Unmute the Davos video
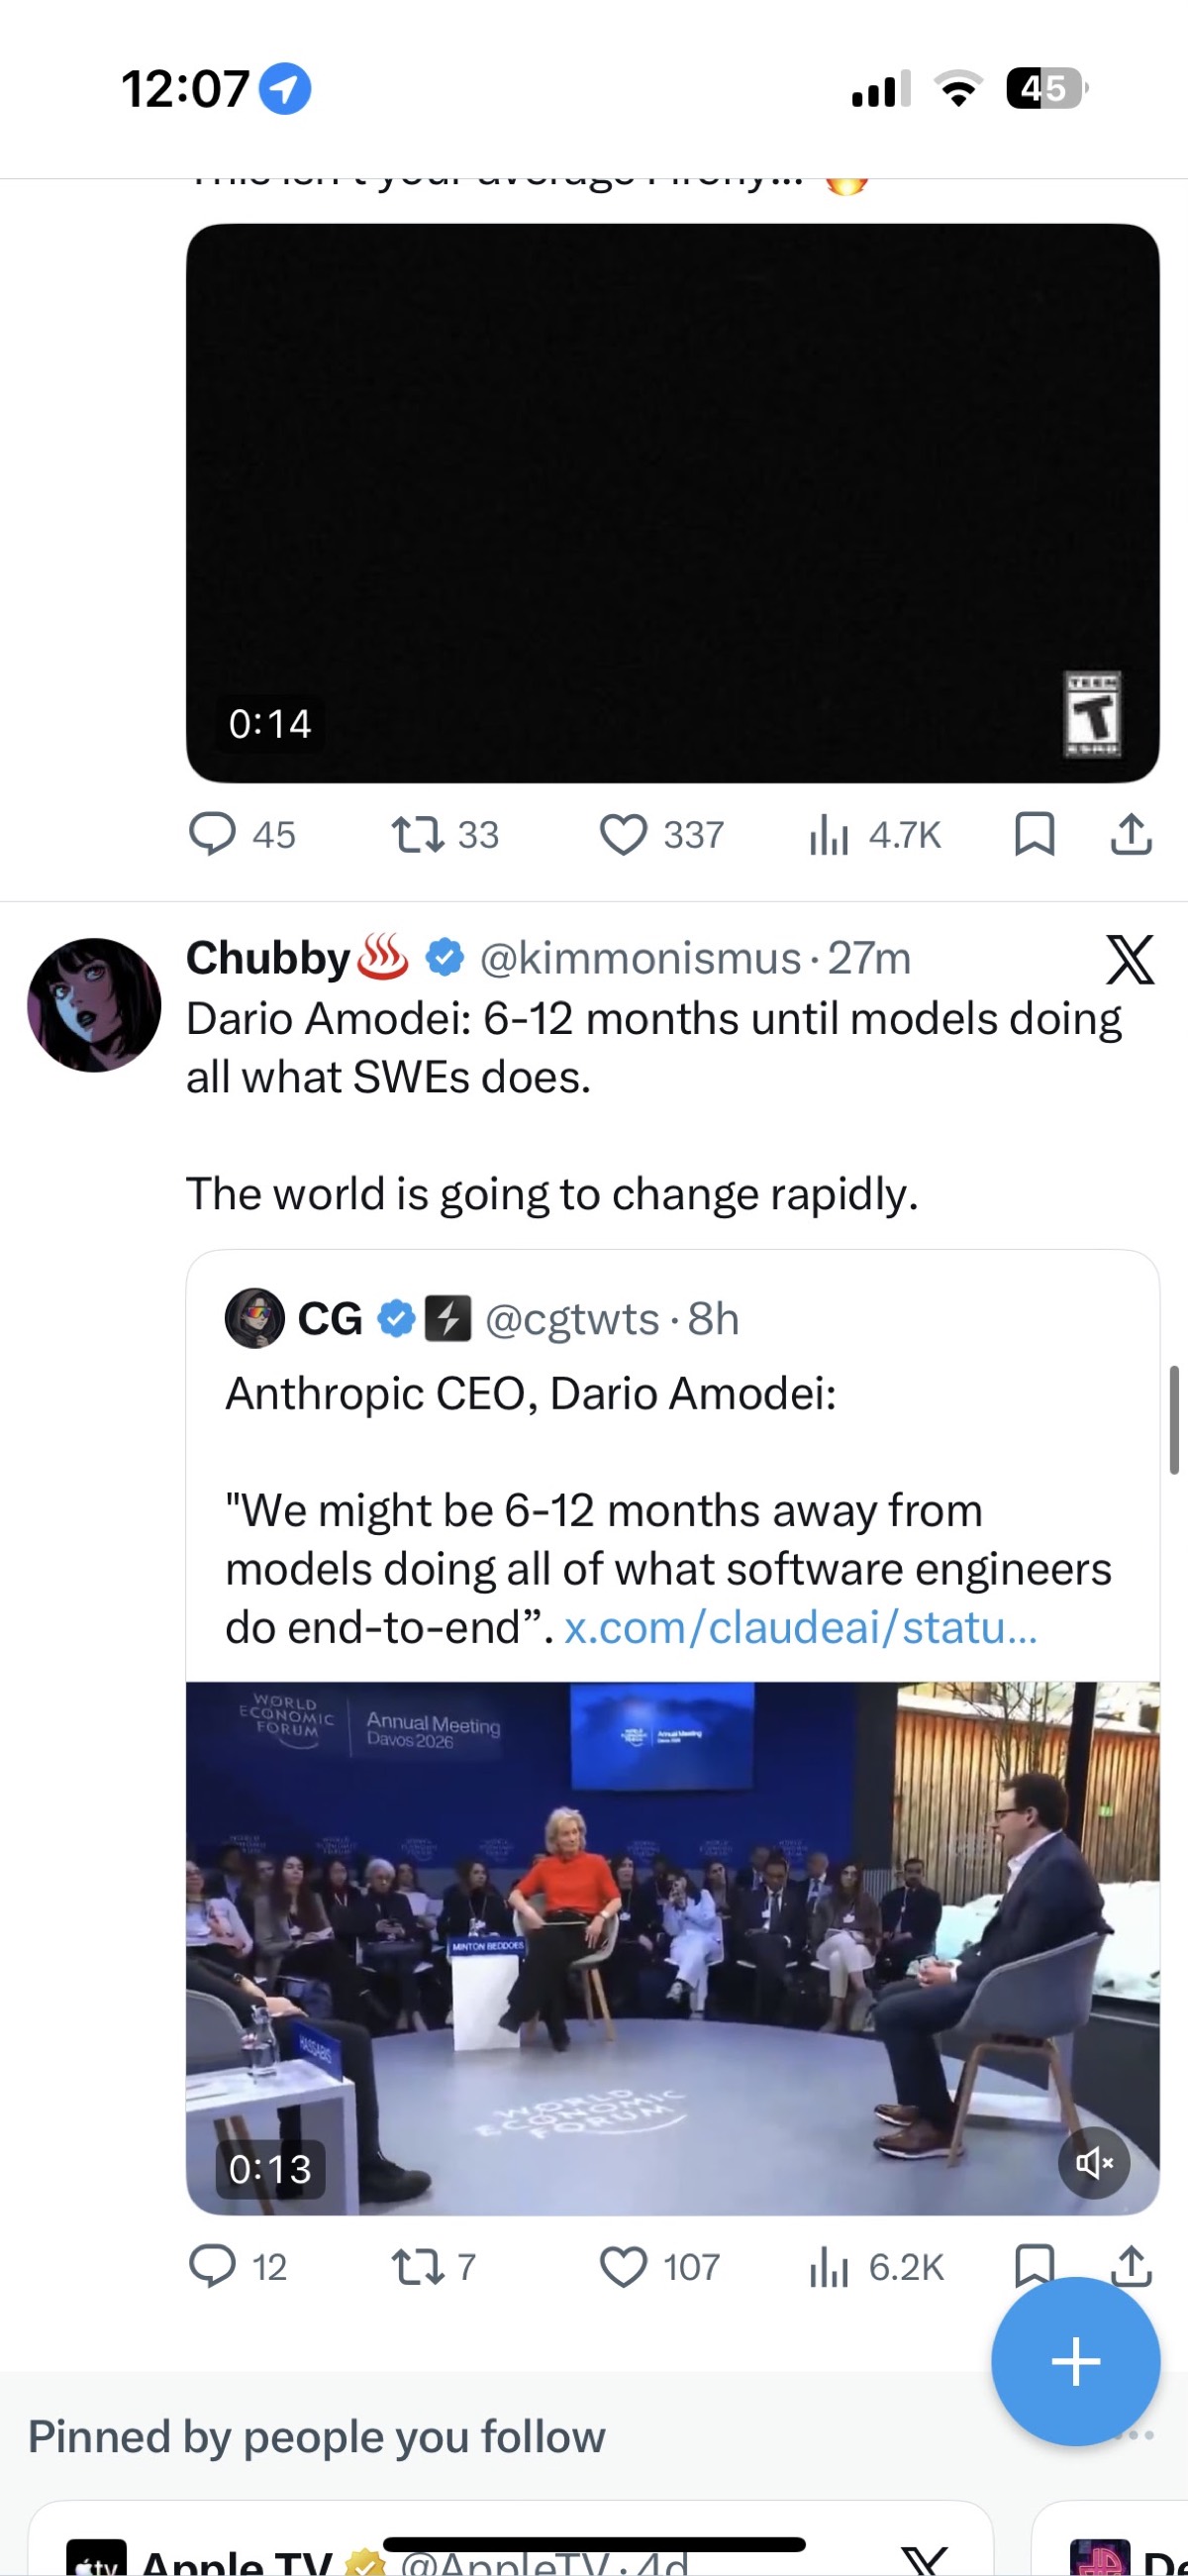The image size is (1188, 2576). (1094, 2164)
